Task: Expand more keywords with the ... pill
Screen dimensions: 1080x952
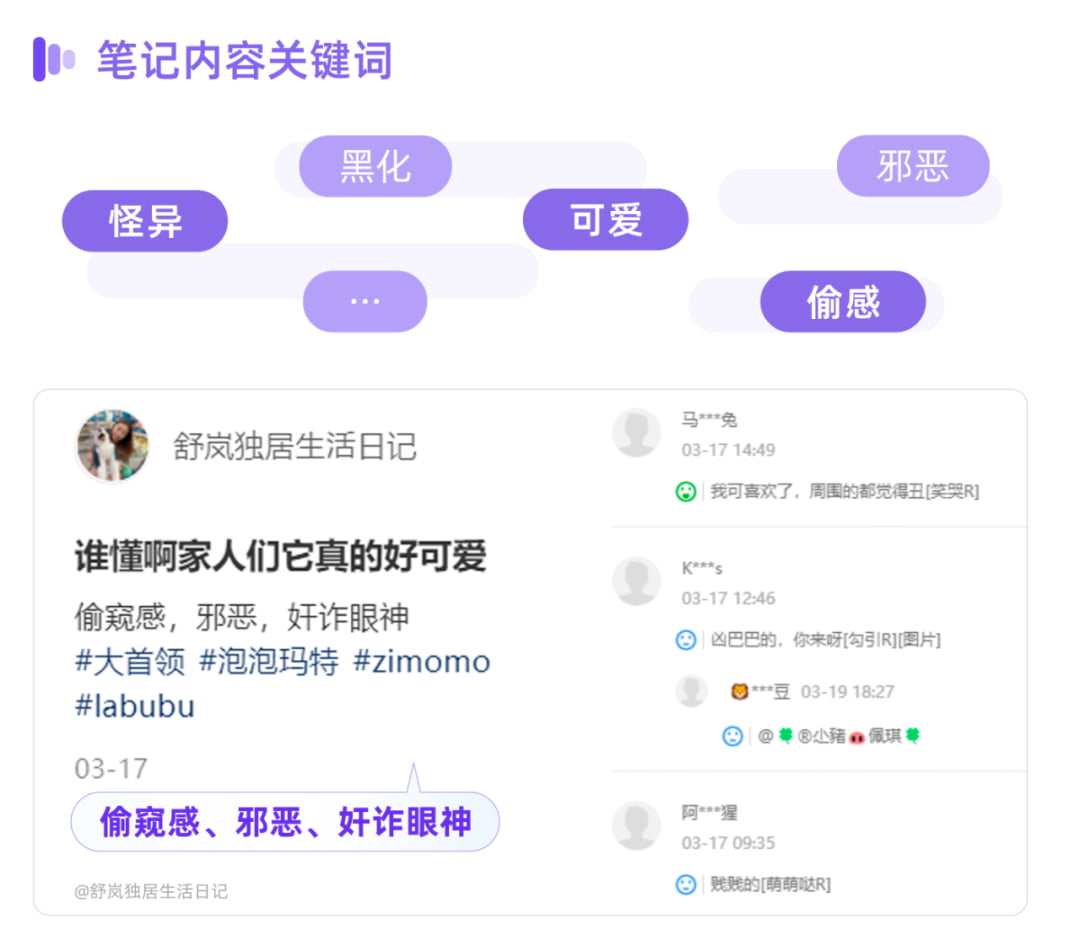Action: click(365, 301)
